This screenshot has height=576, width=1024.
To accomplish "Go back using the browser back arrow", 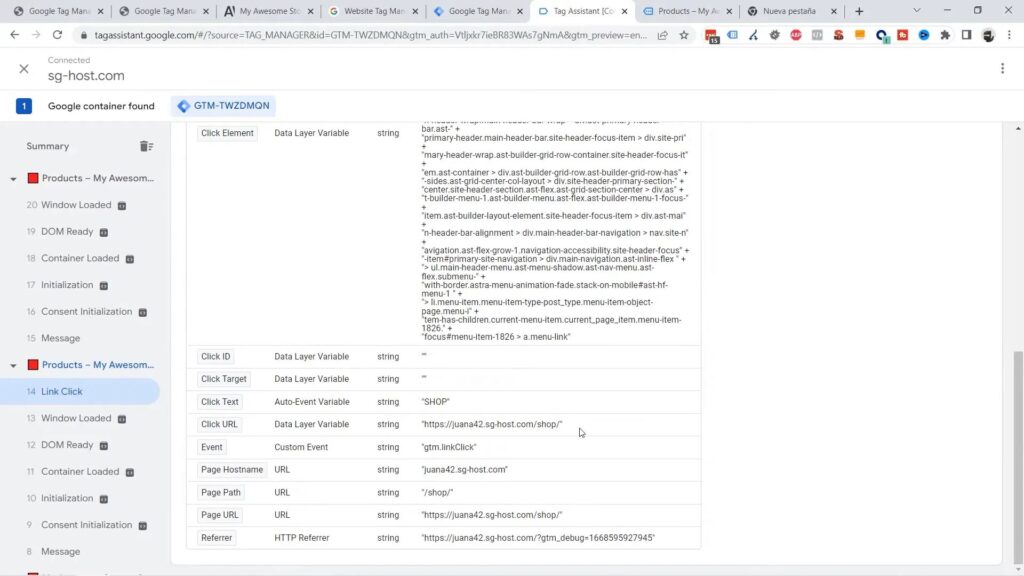I will point(14,35).
